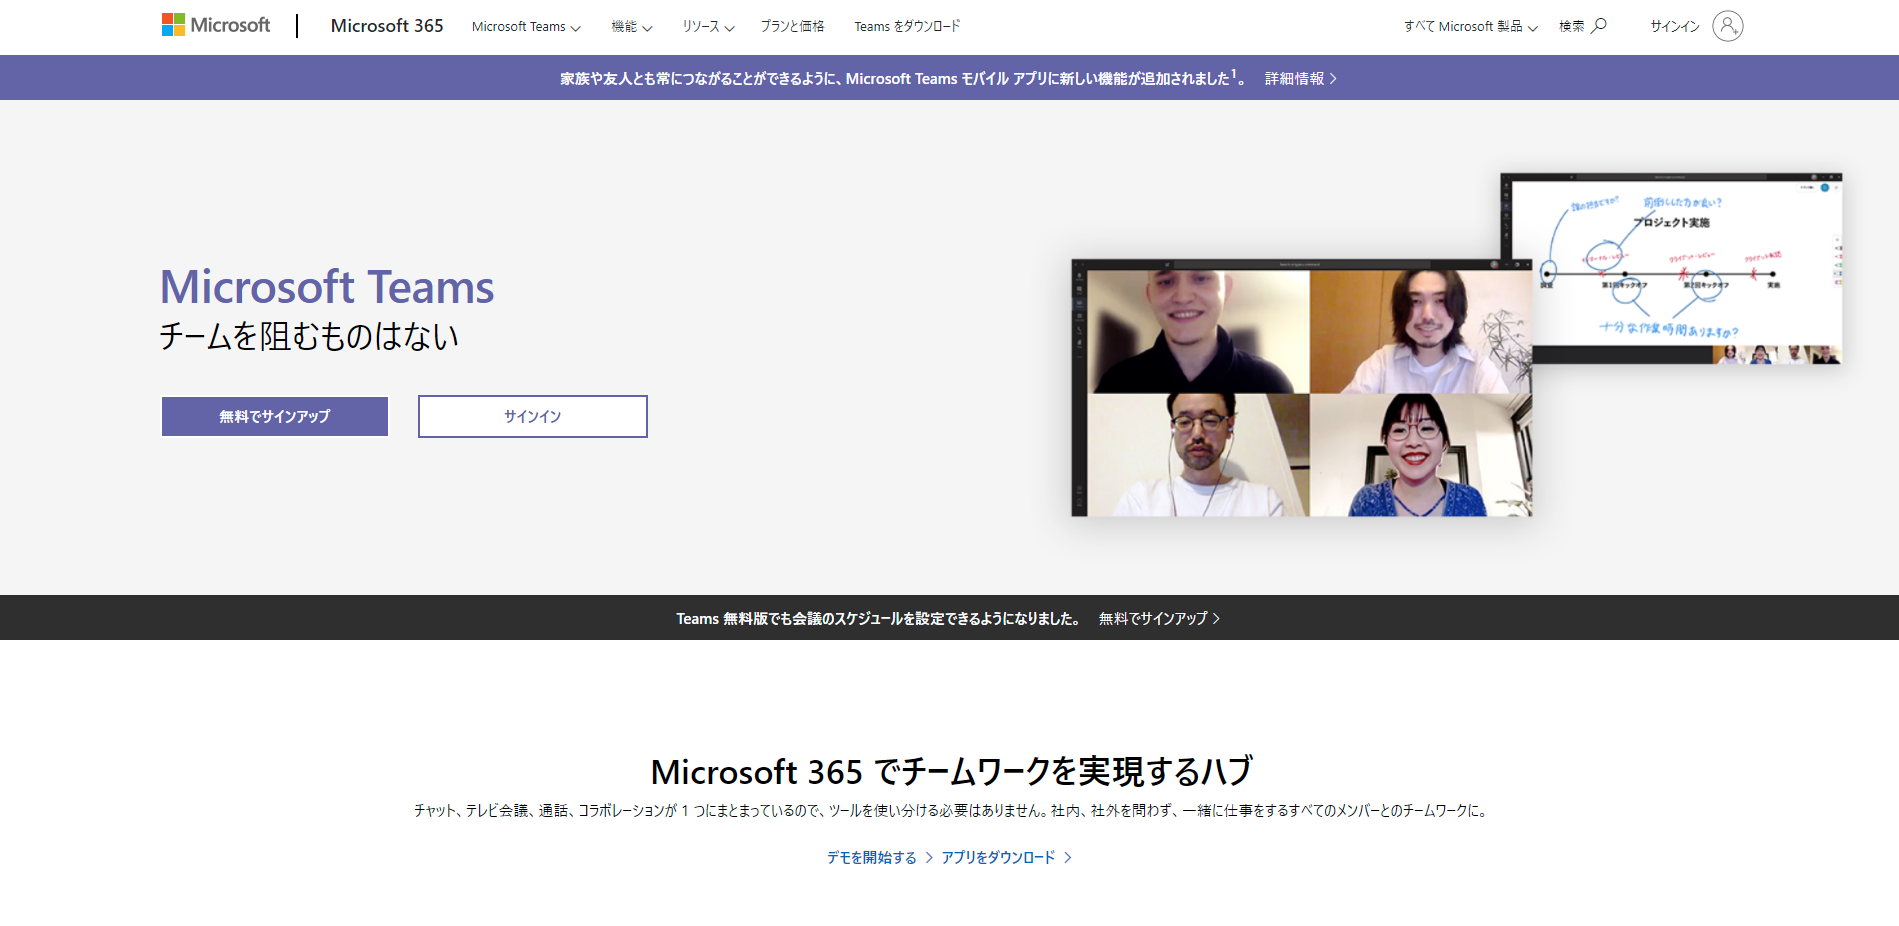Click the Microsoft logo
This screenshot has width=1899, height=926.
coord(216,25)
